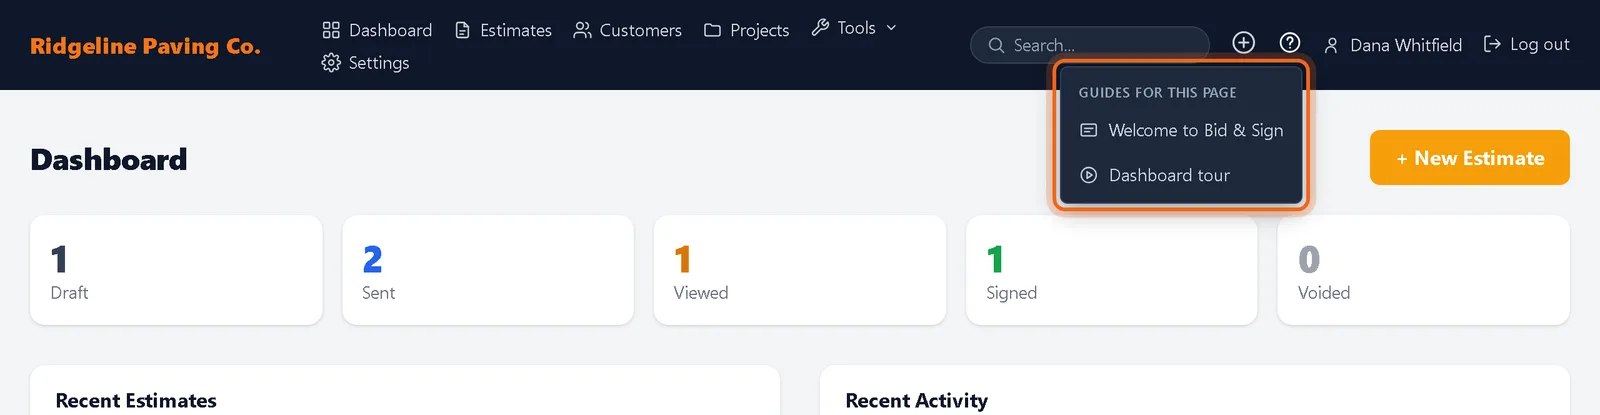Click the magnifier icon in search
The height and width of the screenshot is (415, 1600).
click(x=996, y=45)
